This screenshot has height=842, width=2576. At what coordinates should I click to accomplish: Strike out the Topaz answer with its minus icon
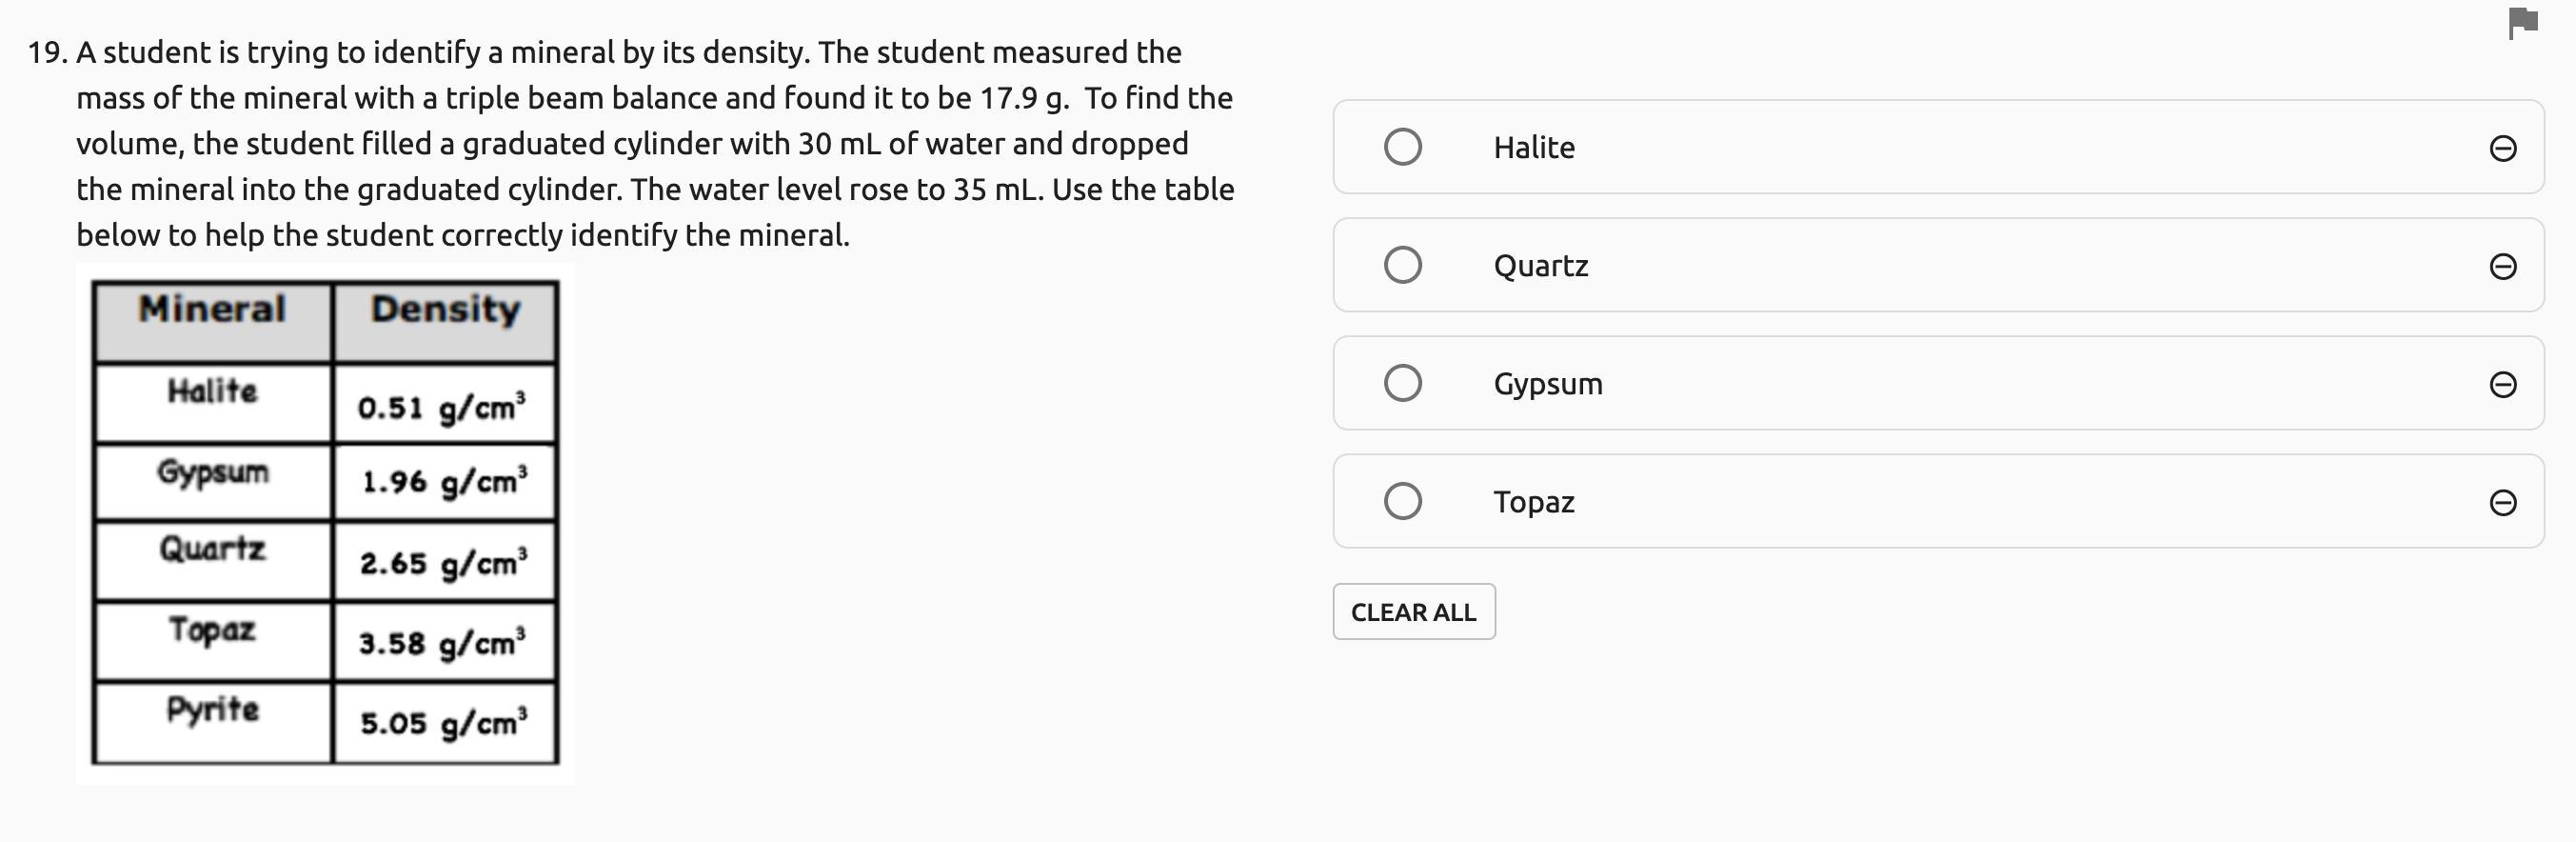pos(2502,502)
